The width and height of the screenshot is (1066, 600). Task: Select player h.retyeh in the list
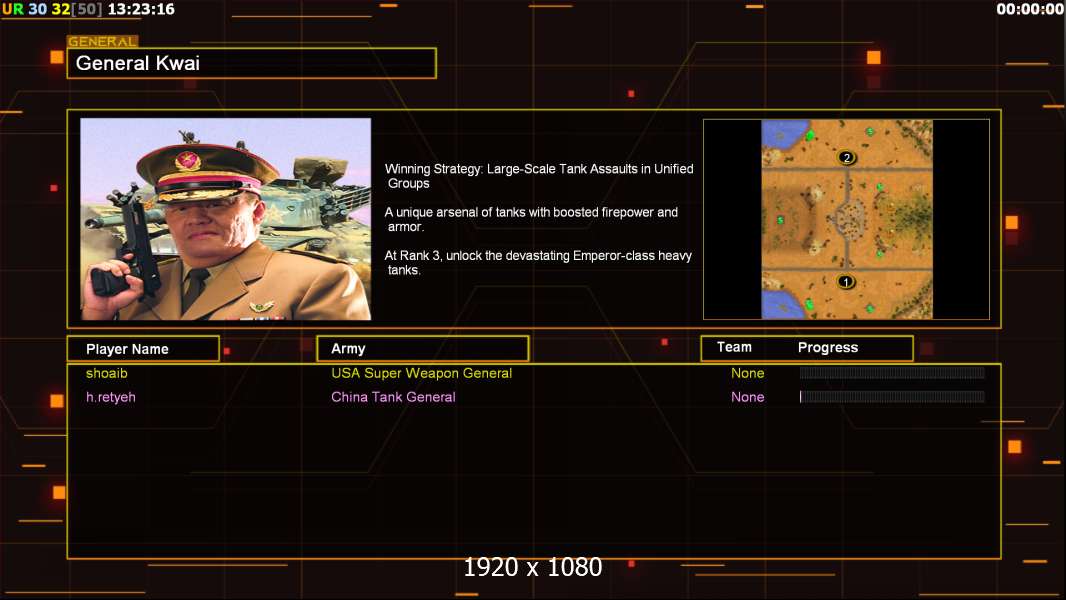[111, 397]
